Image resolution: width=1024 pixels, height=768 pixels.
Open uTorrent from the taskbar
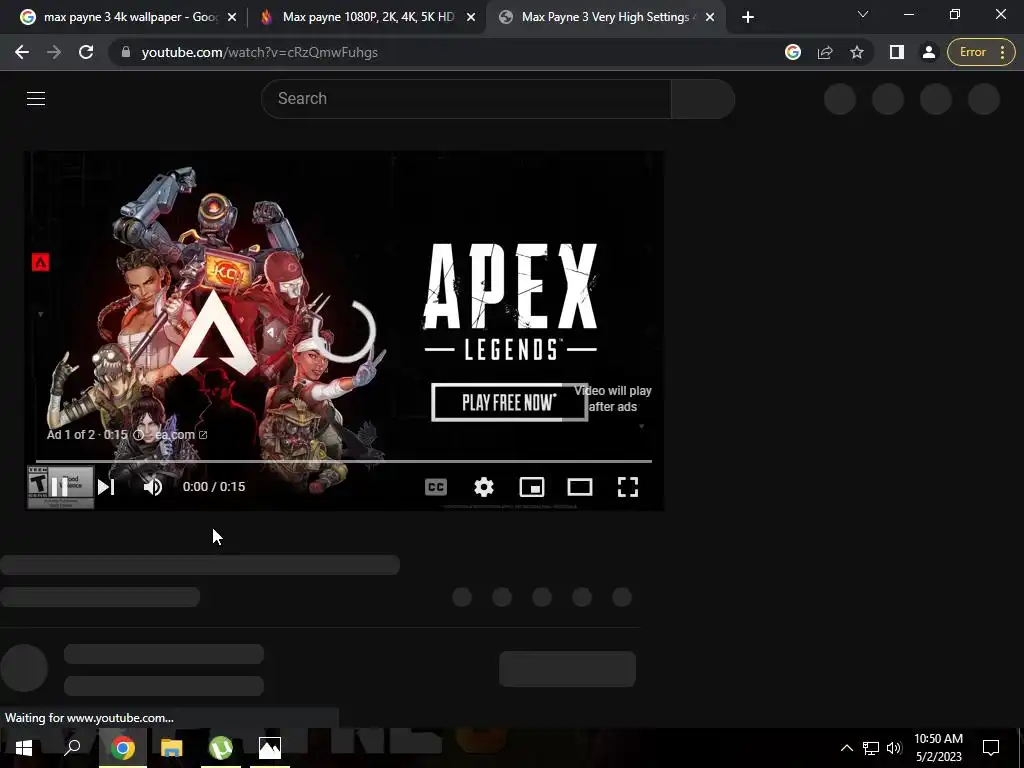(221, 748)
